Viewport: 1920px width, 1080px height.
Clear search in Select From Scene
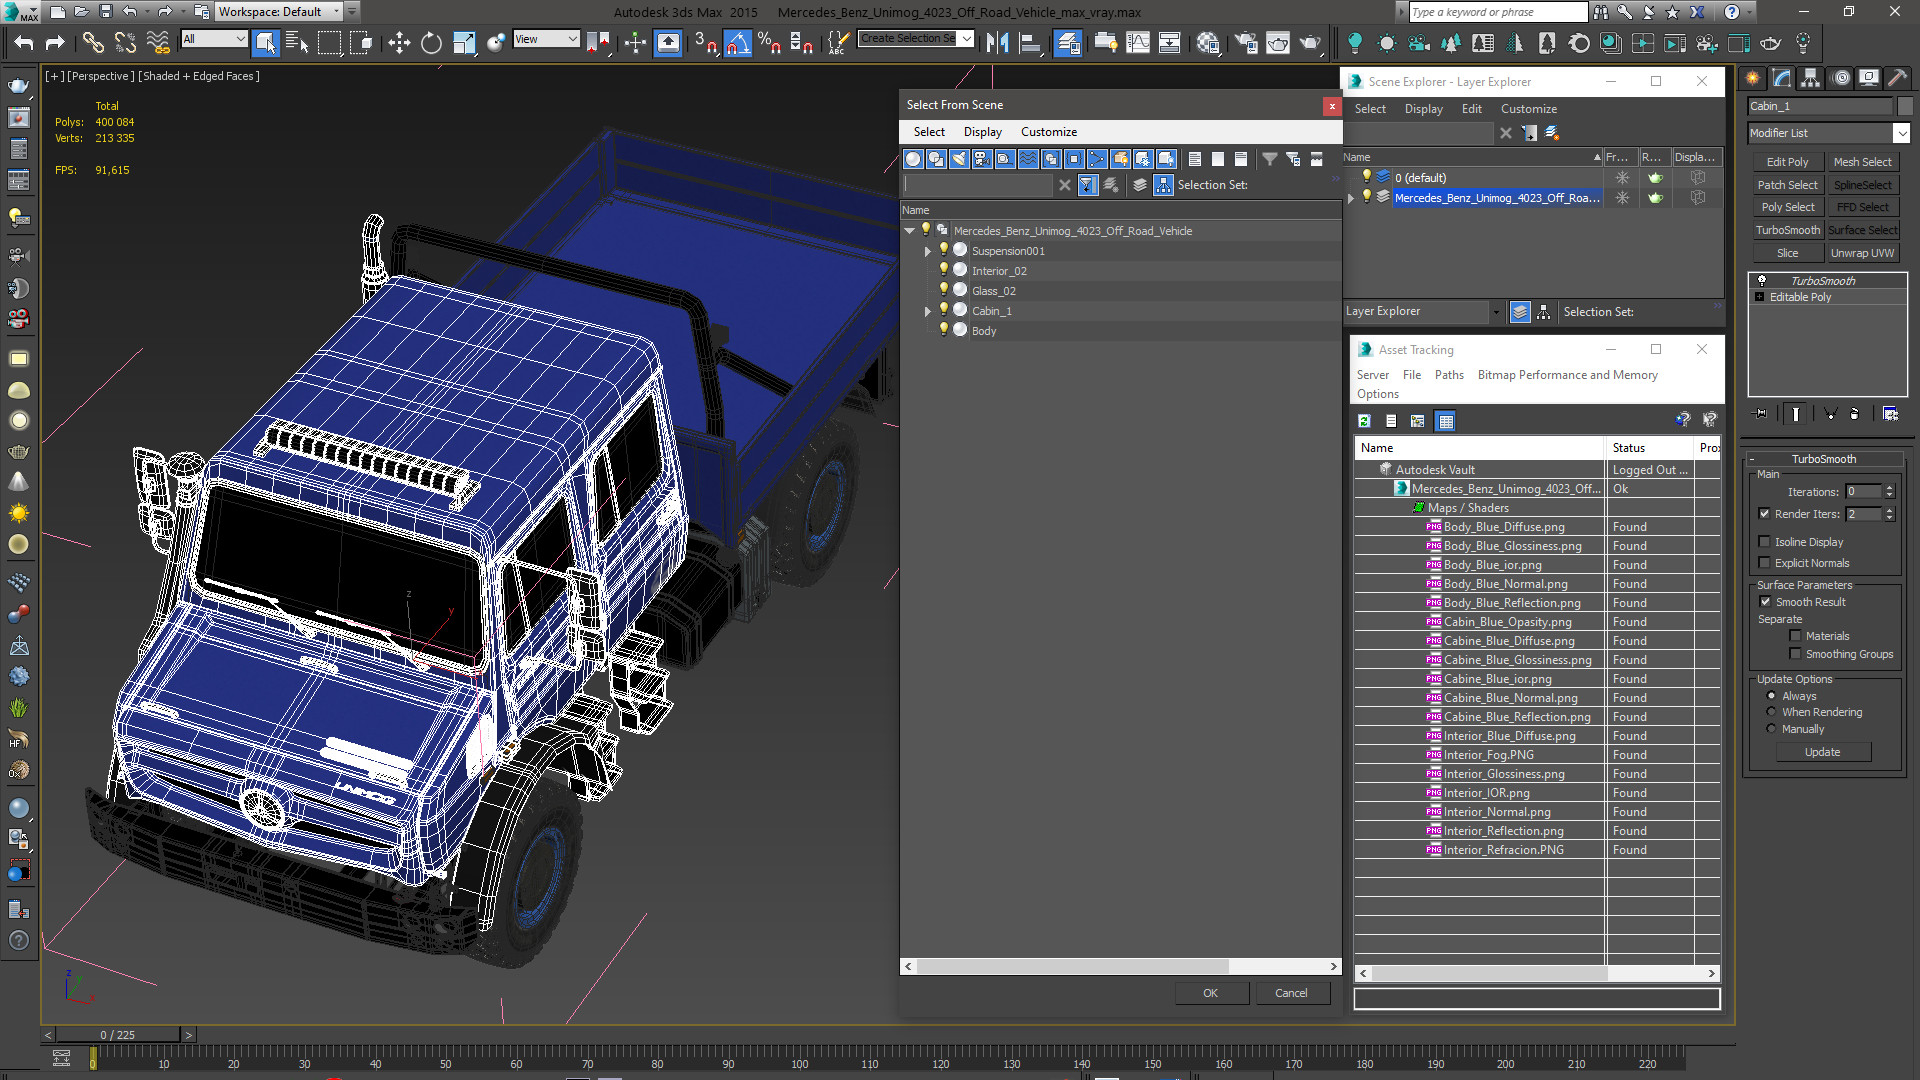point(1064,185)
